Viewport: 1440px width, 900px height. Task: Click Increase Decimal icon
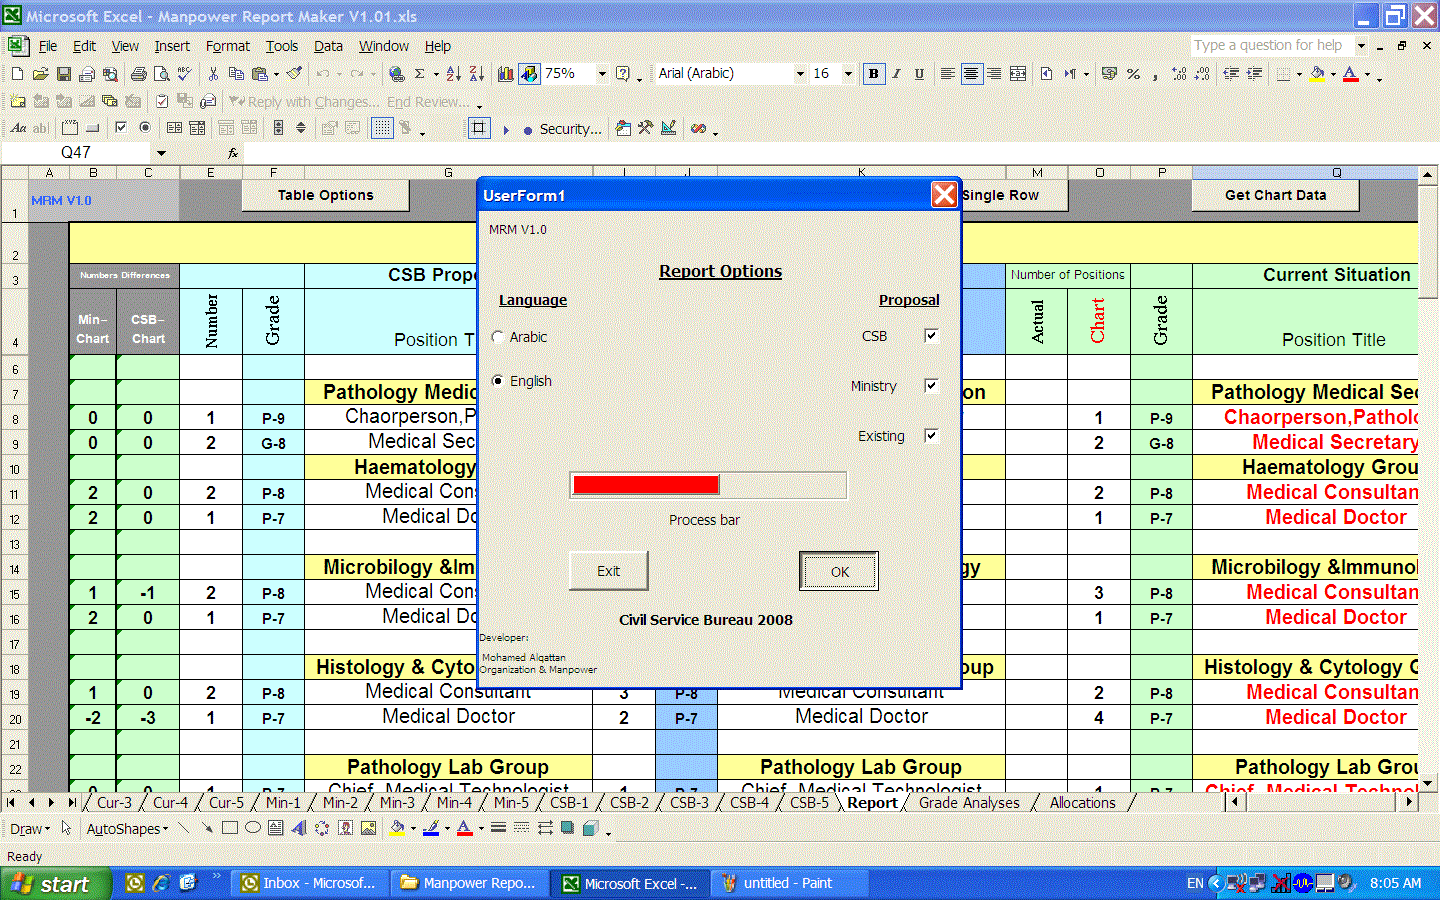coord(1179,74)
